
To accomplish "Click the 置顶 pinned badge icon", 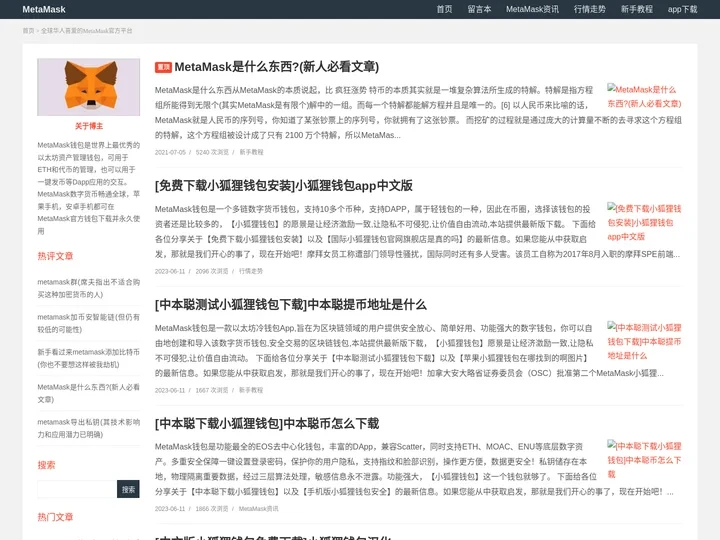I will click(x=163, y=67).
